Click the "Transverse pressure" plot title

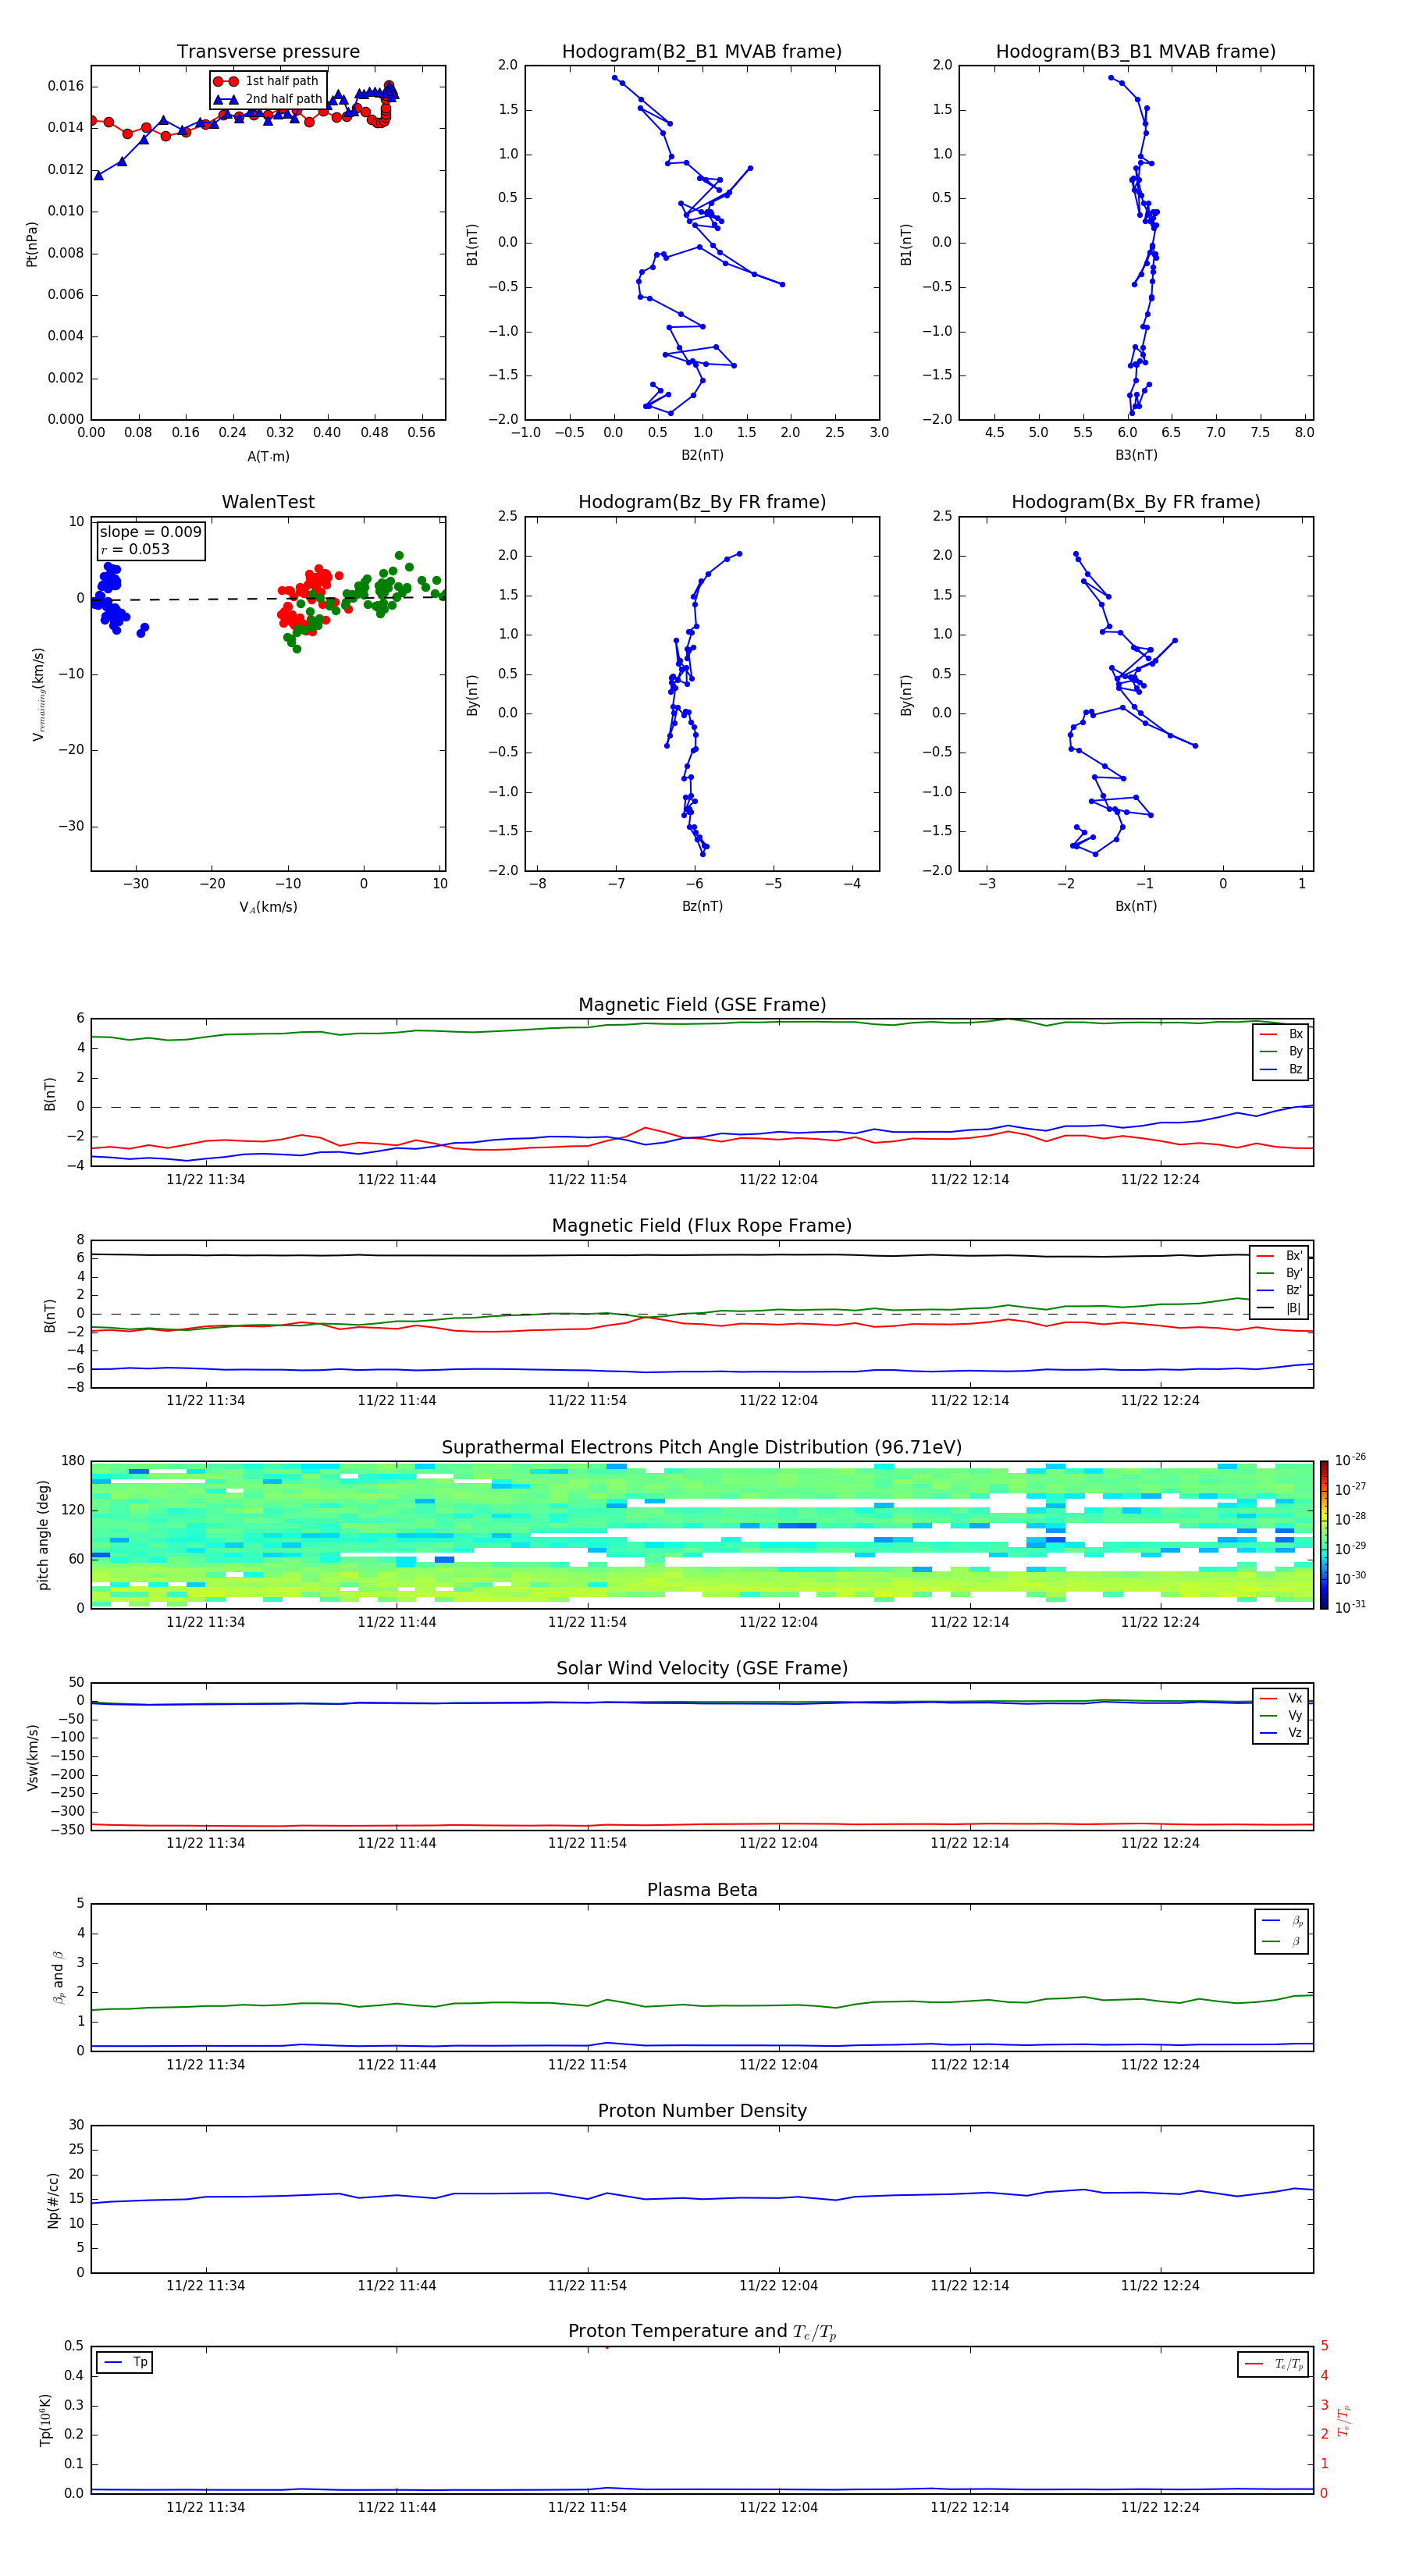[268, 52]
